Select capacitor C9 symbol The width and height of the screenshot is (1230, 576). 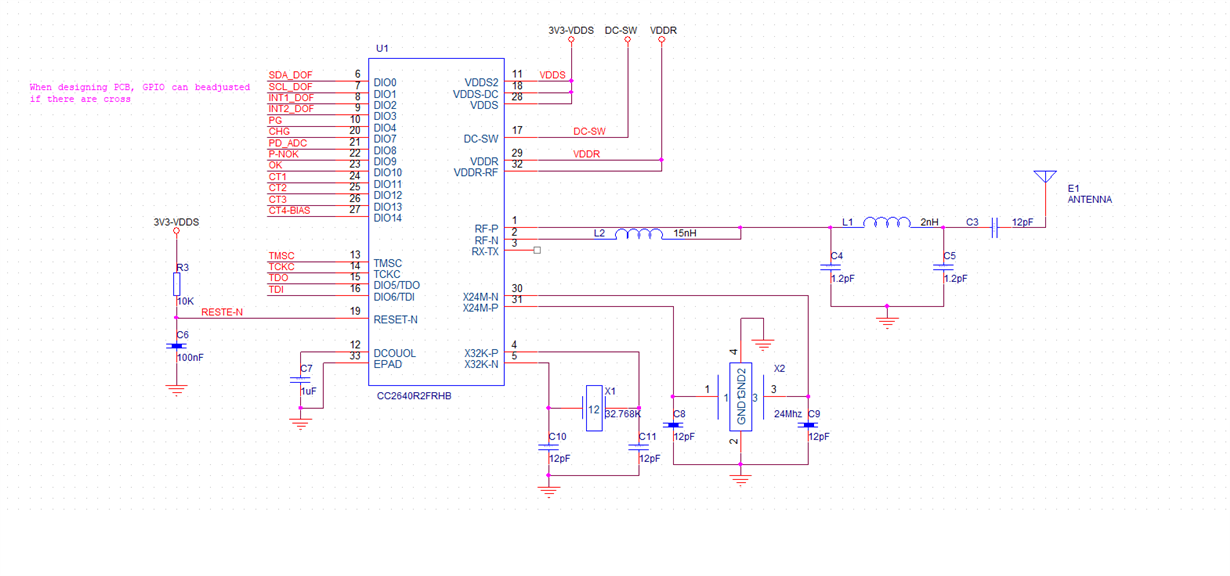click(808, 425)
